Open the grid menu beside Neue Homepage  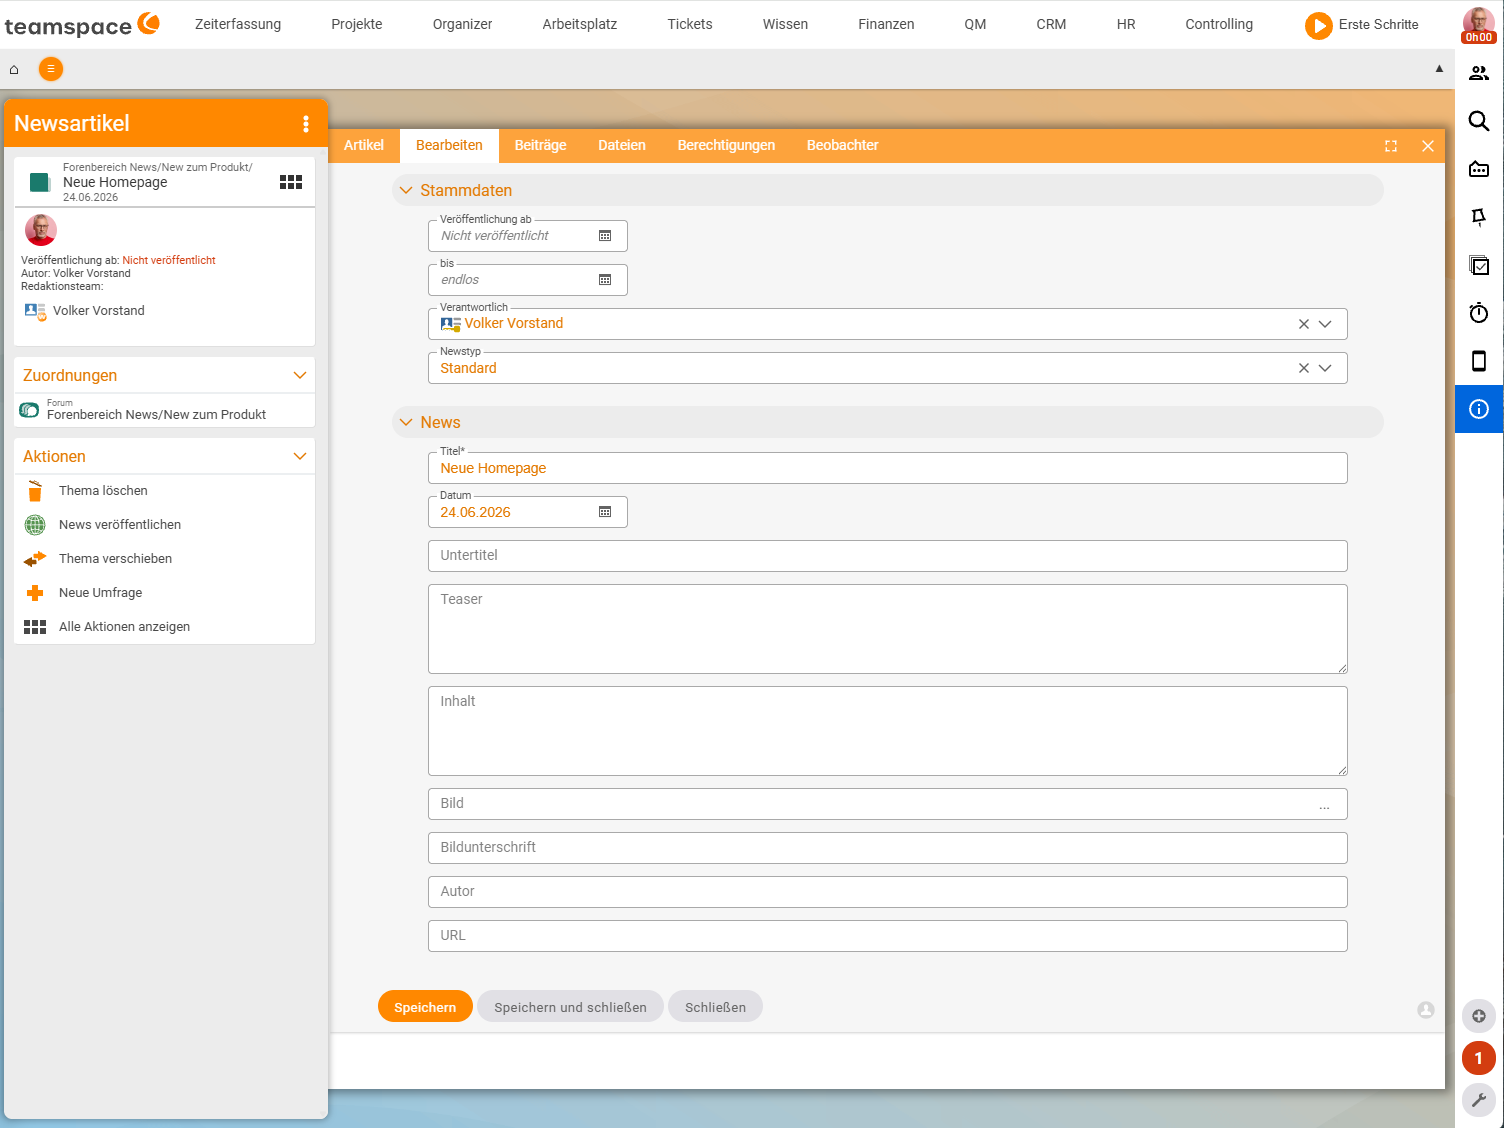[291, 182]
